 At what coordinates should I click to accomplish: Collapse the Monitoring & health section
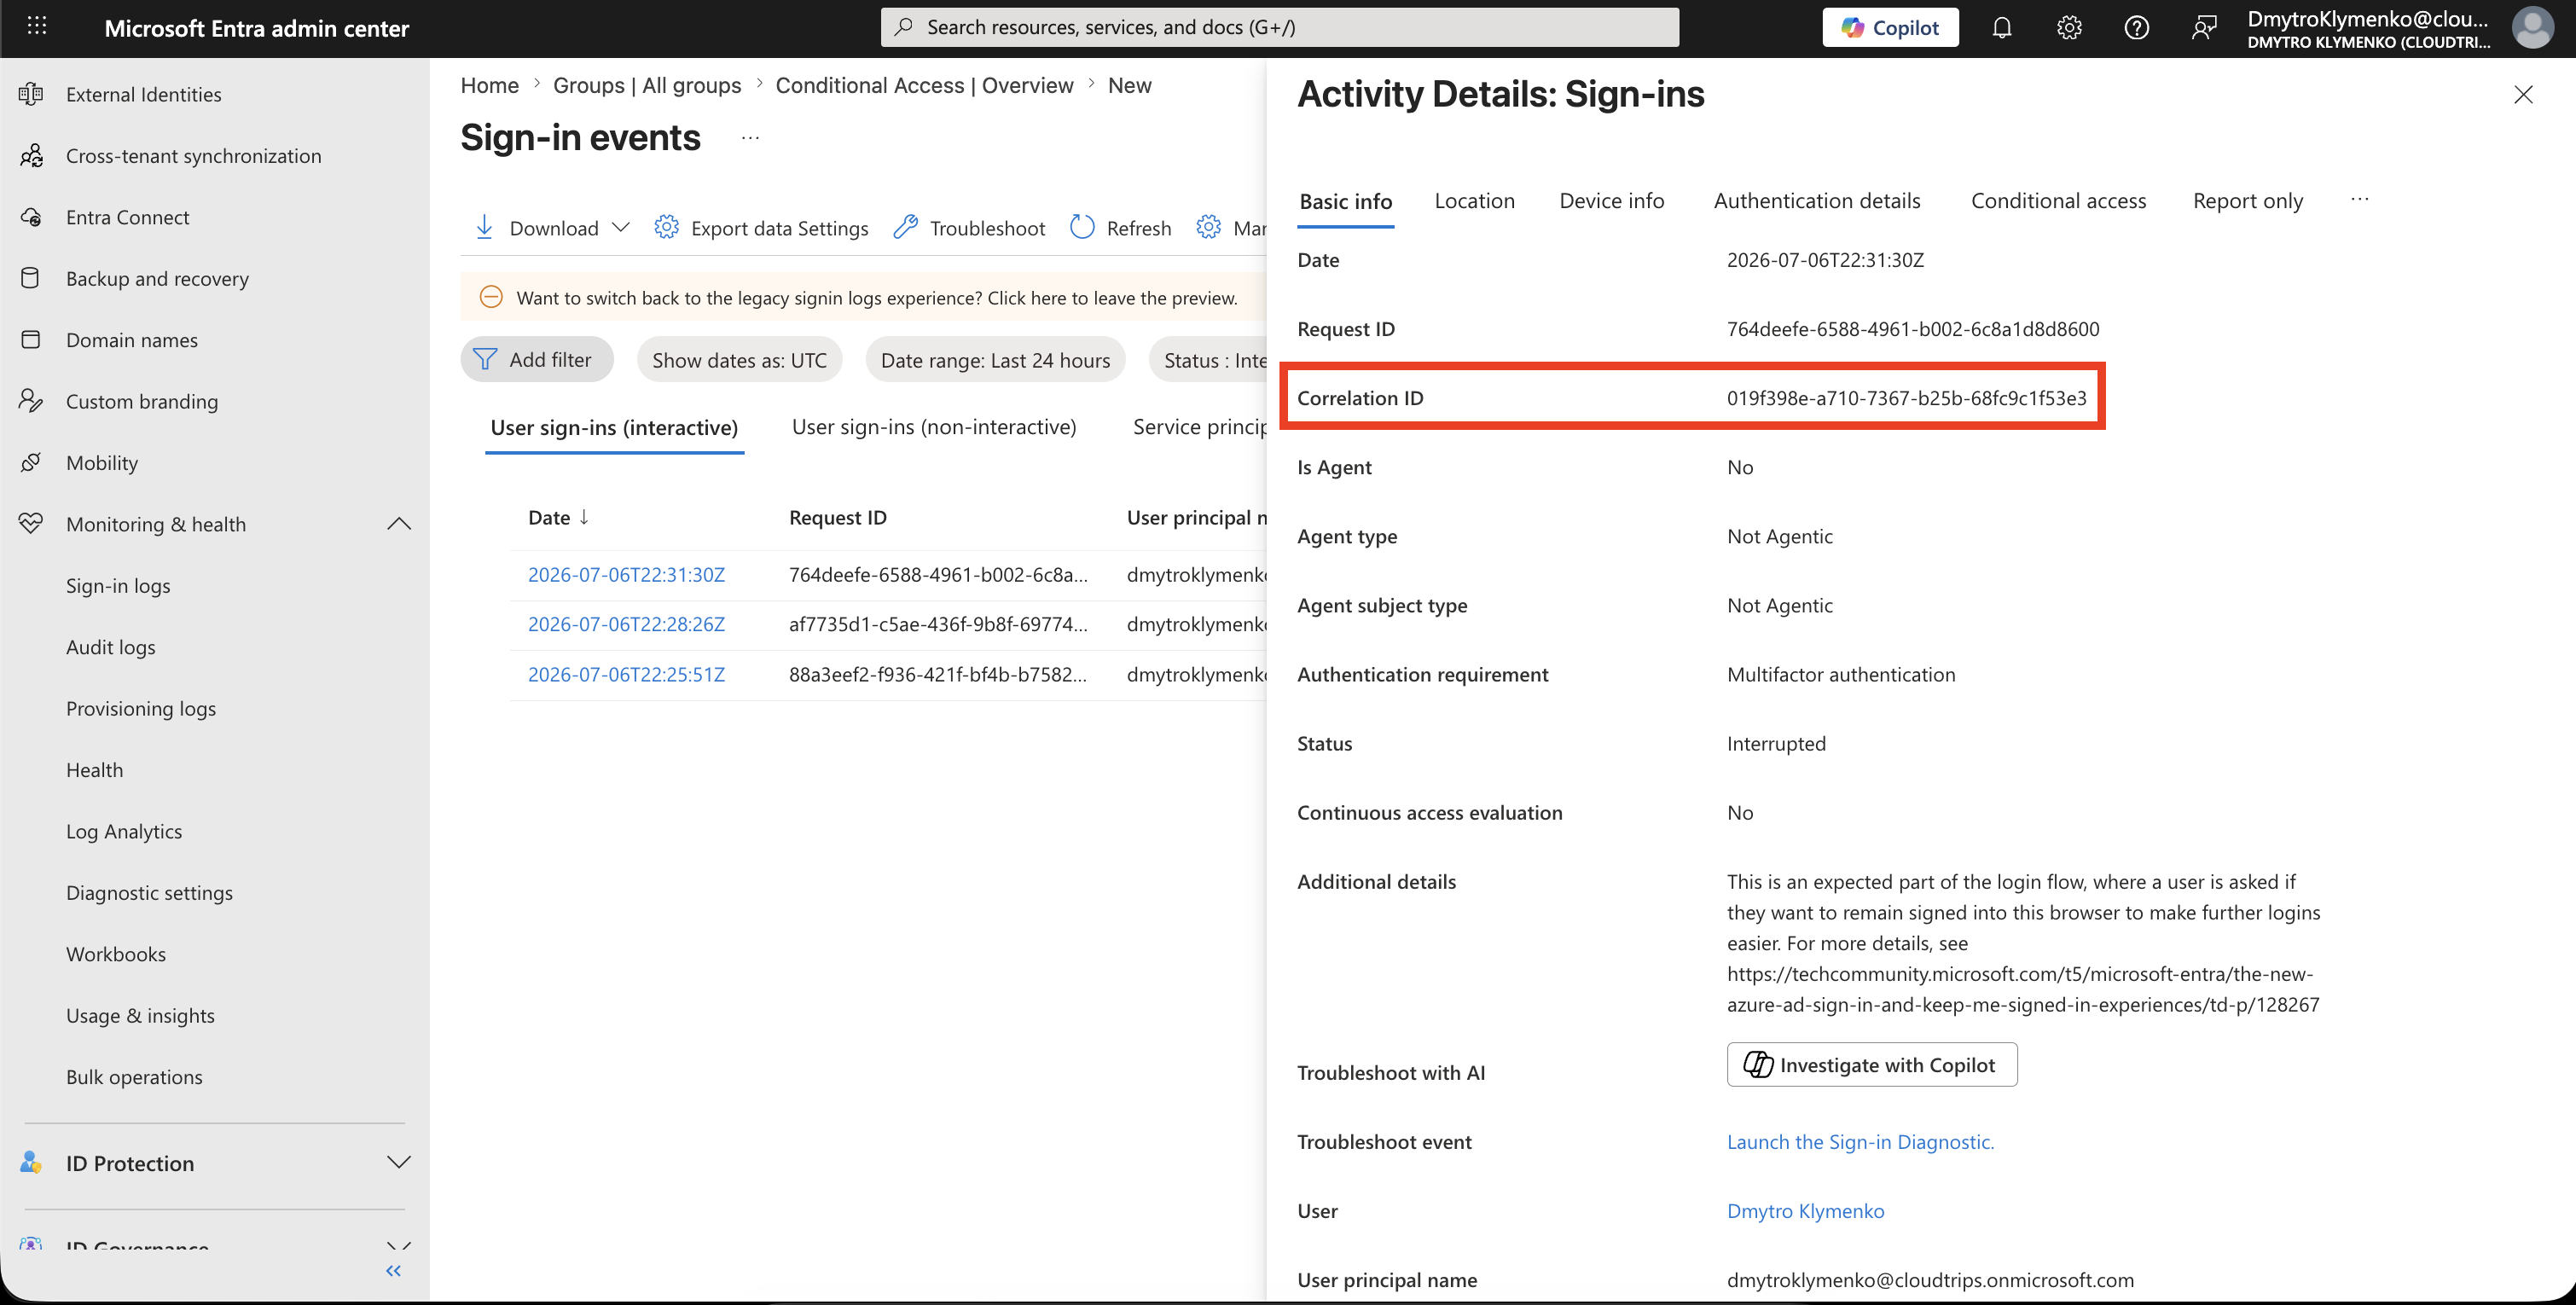398,524
